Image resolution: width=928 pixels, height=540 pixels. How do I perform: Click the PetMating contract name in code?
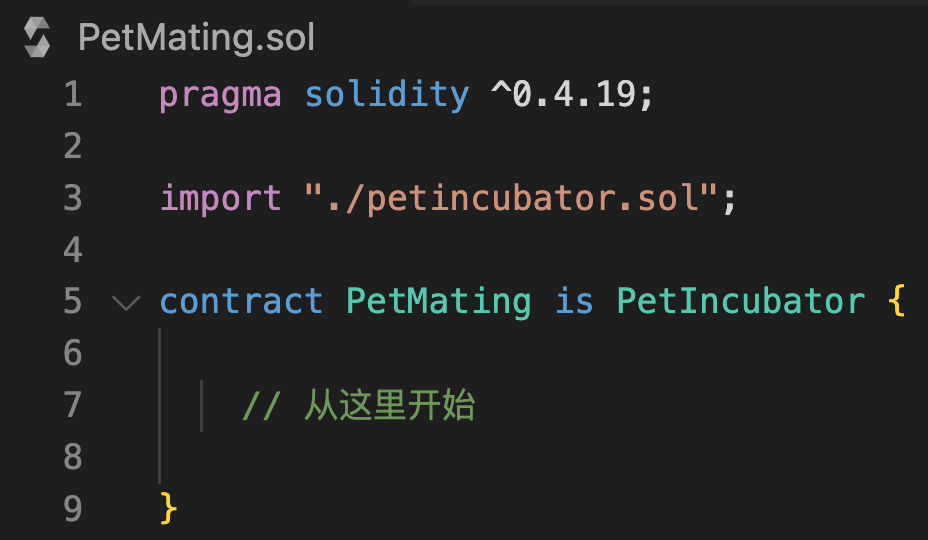tap(438, 301)
